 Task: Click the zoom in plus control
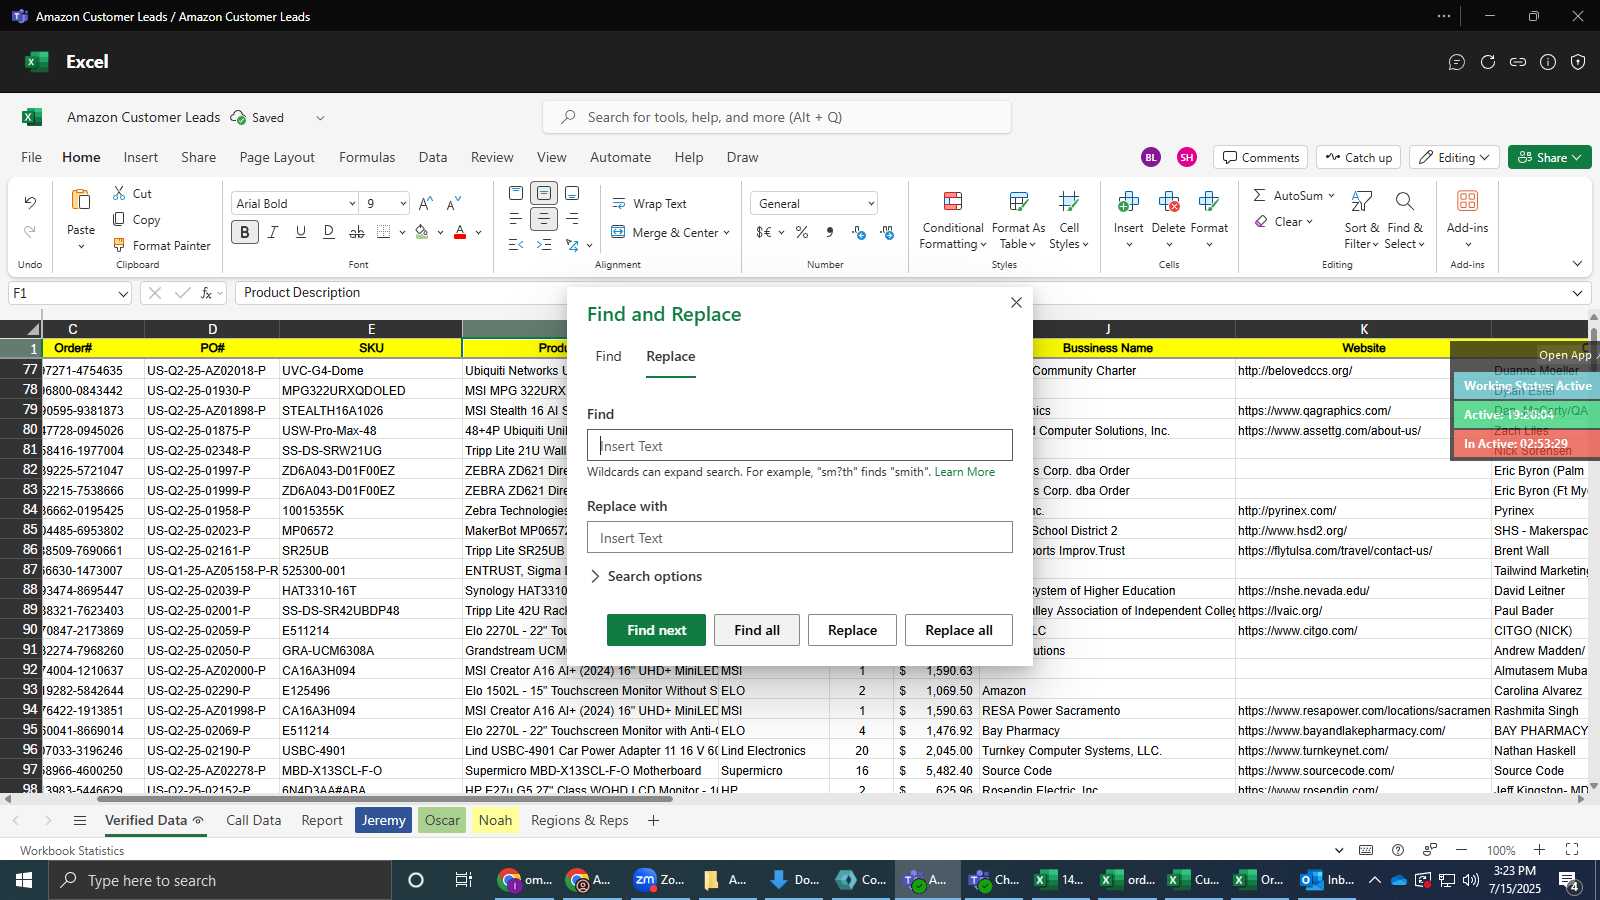(x=1540, y=850)
